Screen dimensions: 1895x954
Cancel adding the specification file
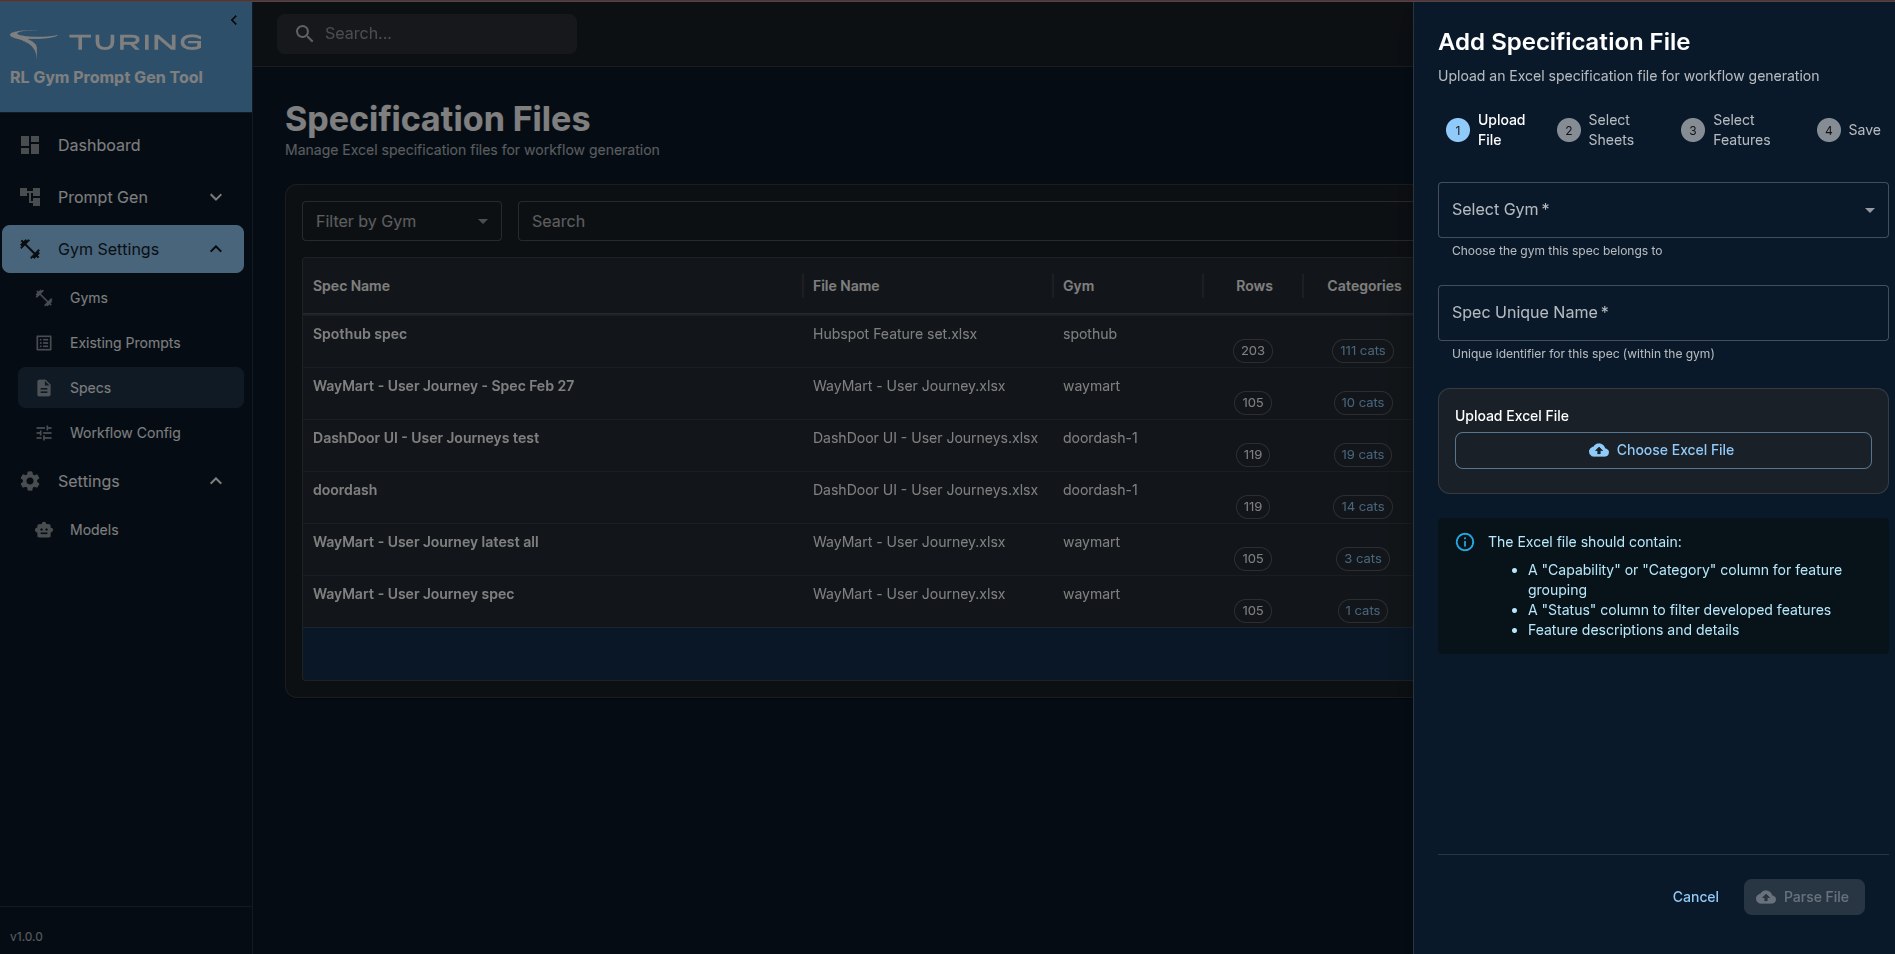point(1695,897)
